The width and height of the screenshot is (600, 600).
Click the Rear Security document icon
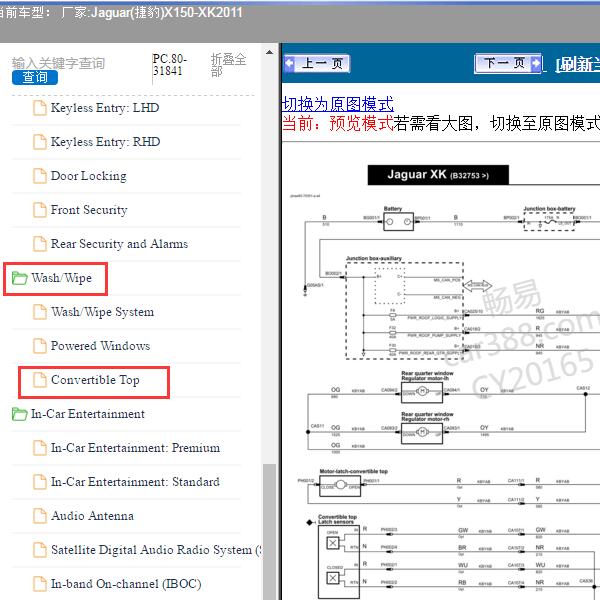coord(40,244)
